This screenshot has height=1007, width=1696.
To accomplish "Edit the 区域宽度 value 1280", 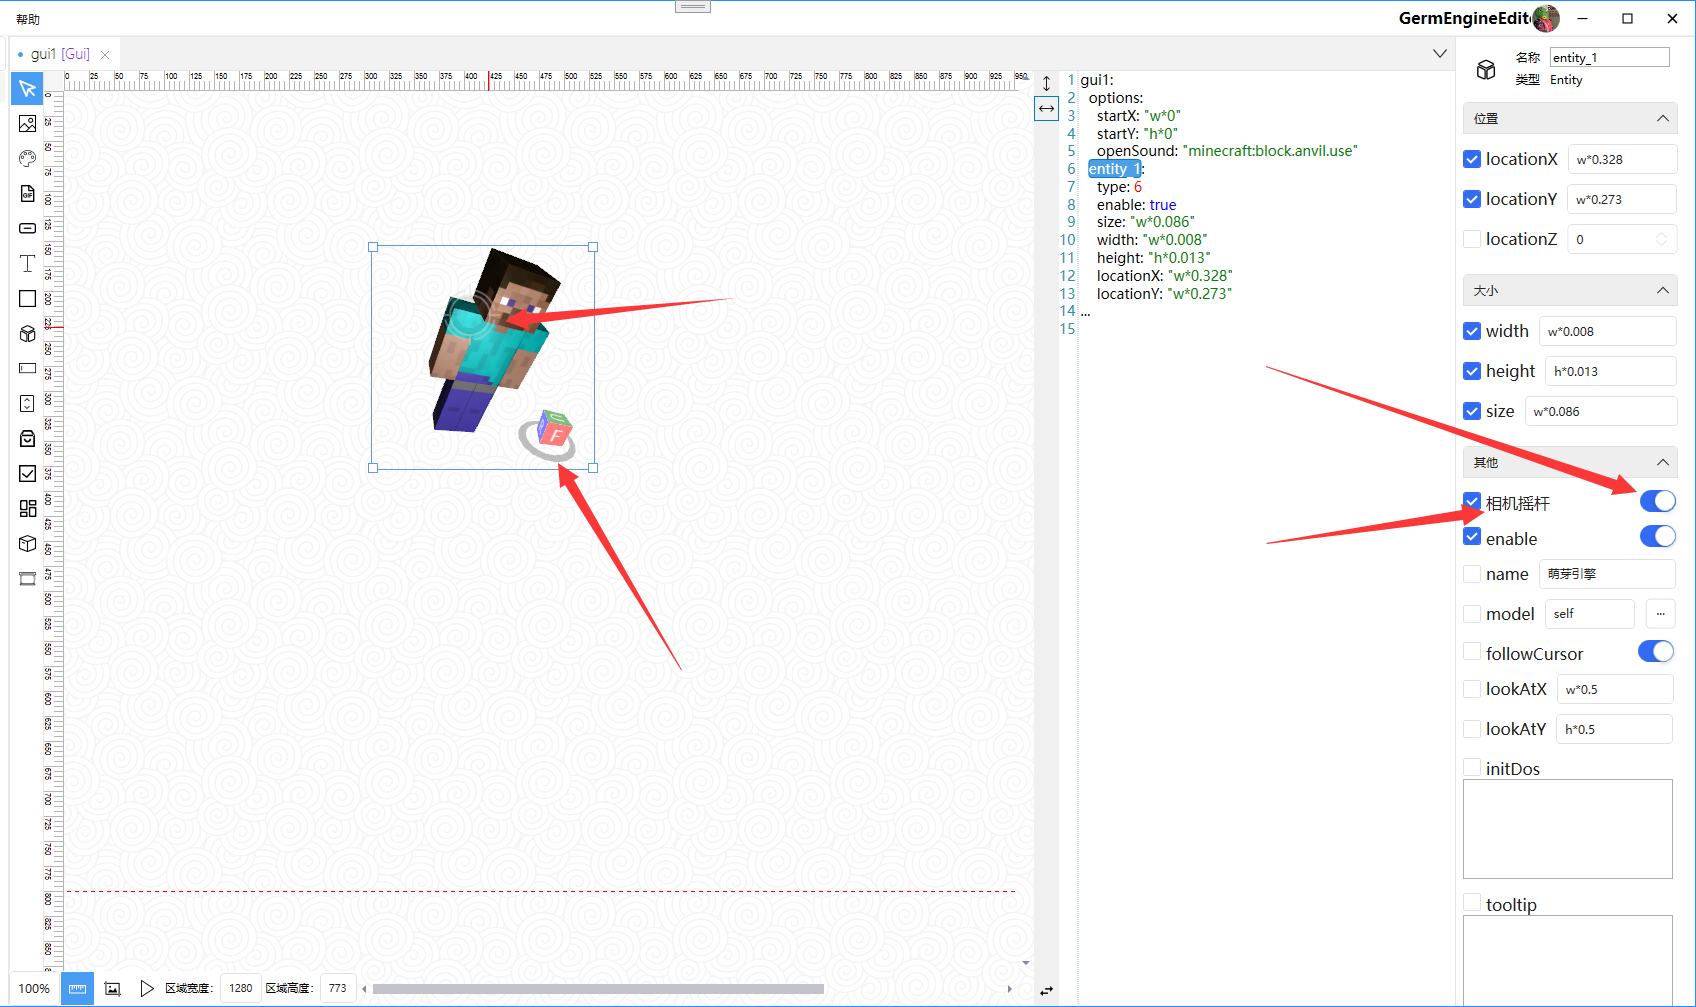I will pos(240,988).
